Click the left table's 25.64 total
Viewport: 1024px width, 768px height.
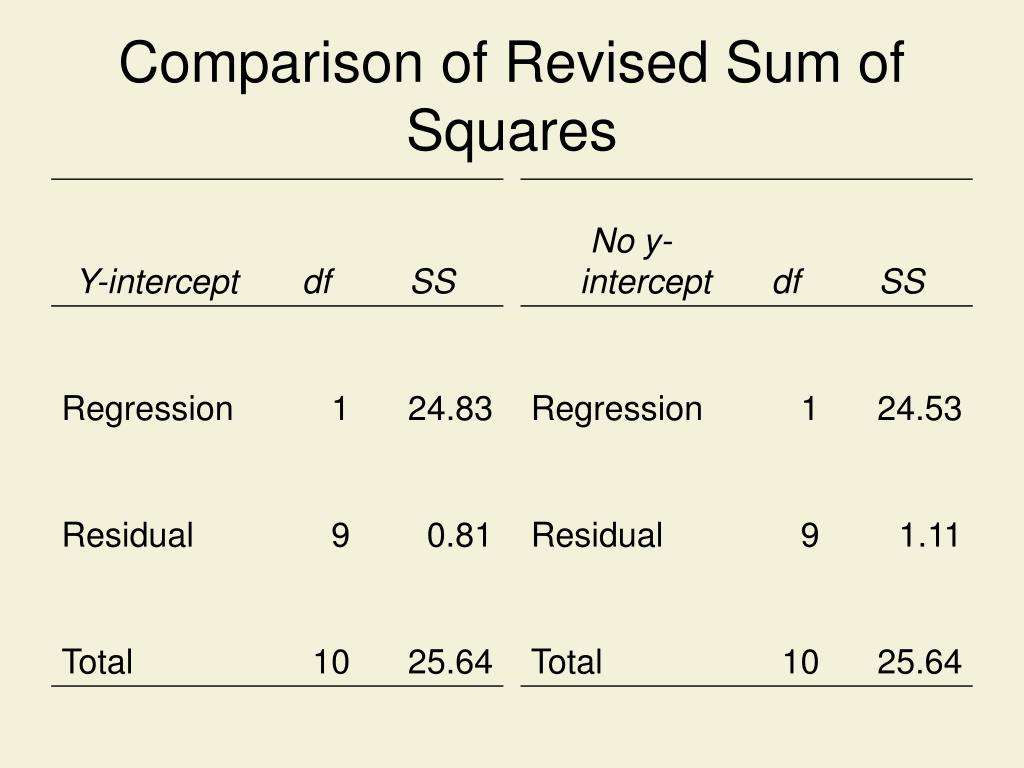[x=450, y=662]
